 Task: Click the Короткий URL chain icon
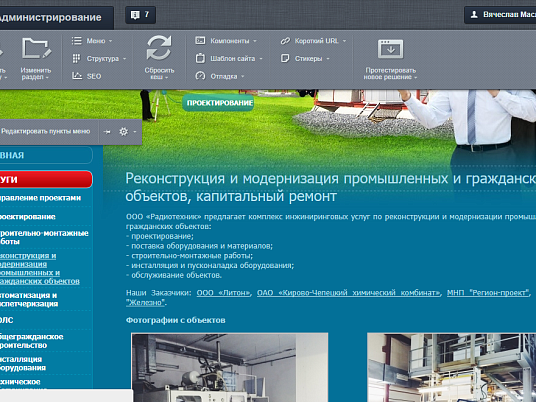(x=285, y=41)
